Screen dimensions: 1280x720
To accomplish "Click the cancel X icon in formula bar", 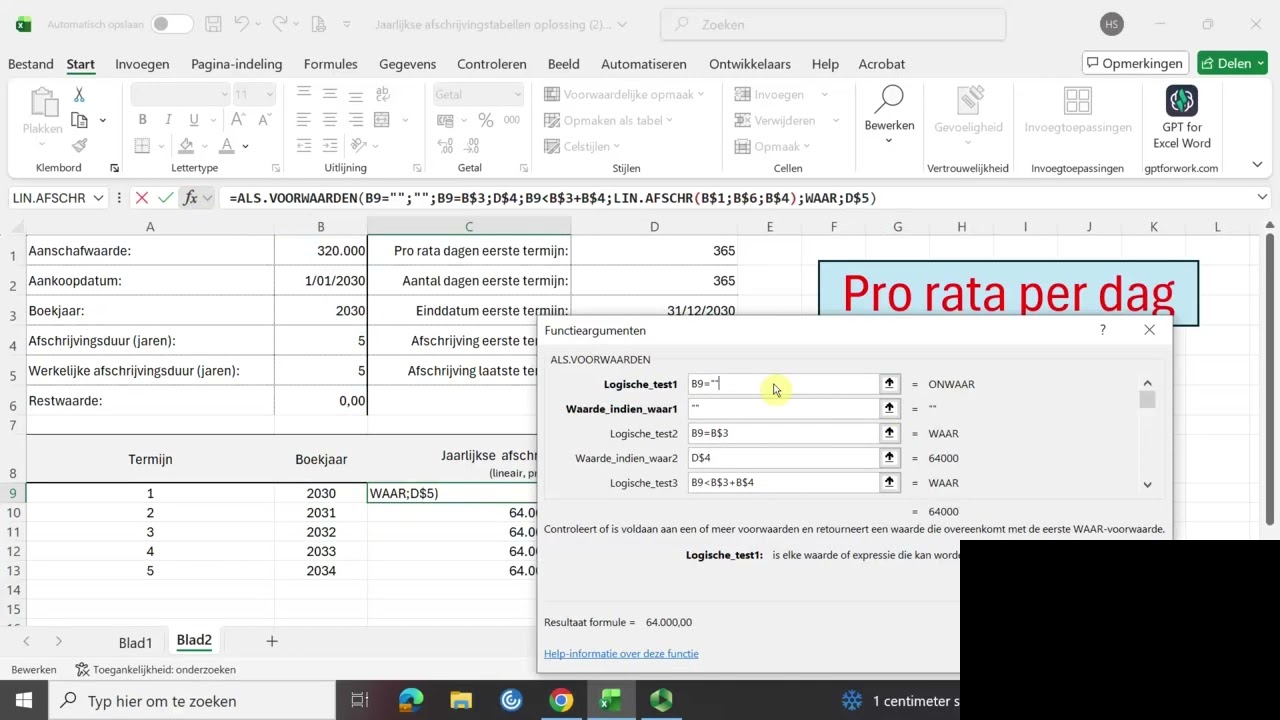I will 142,198.
